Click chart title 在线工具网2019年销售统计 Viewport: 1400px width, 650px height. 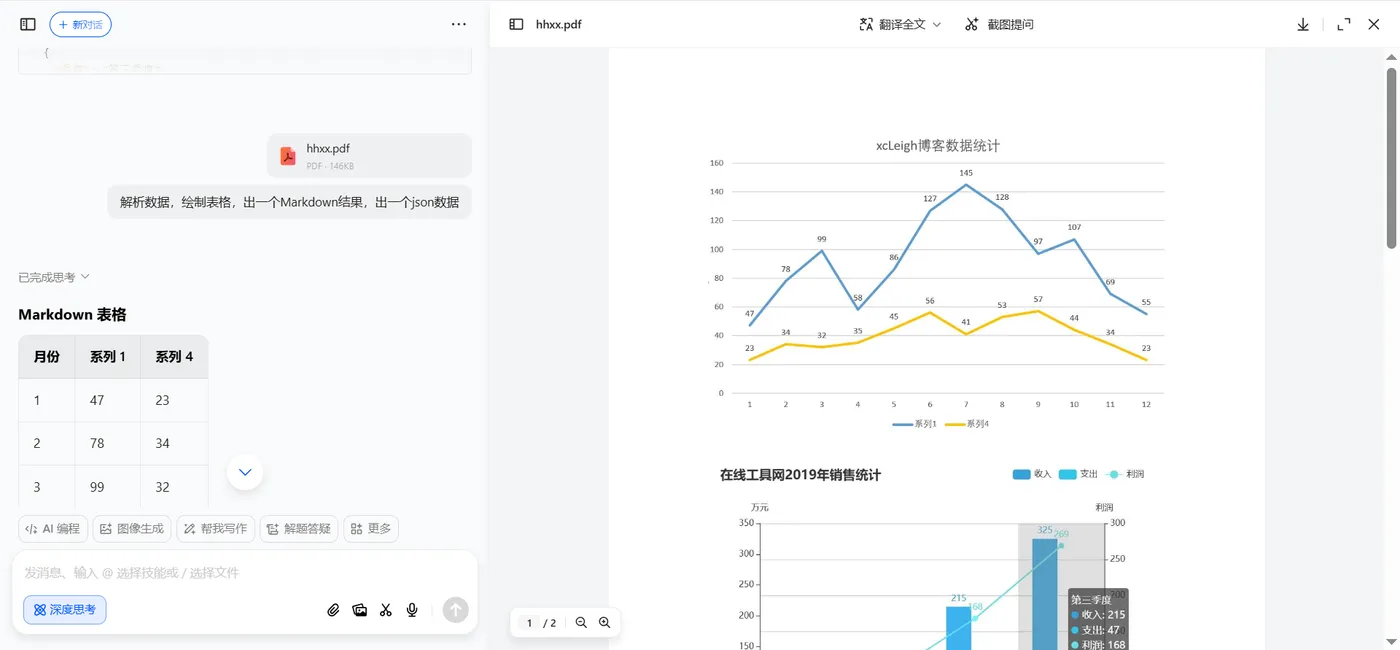[x=800, y=475]
